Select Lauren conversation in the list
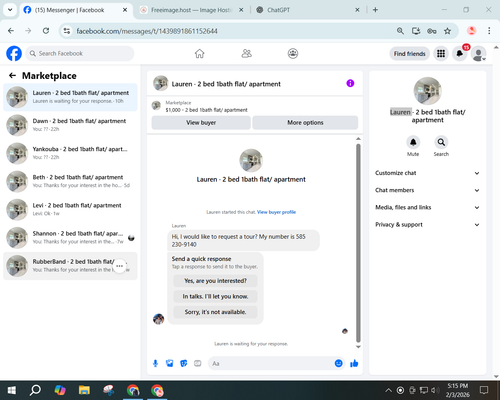 [x=70, y=97]
